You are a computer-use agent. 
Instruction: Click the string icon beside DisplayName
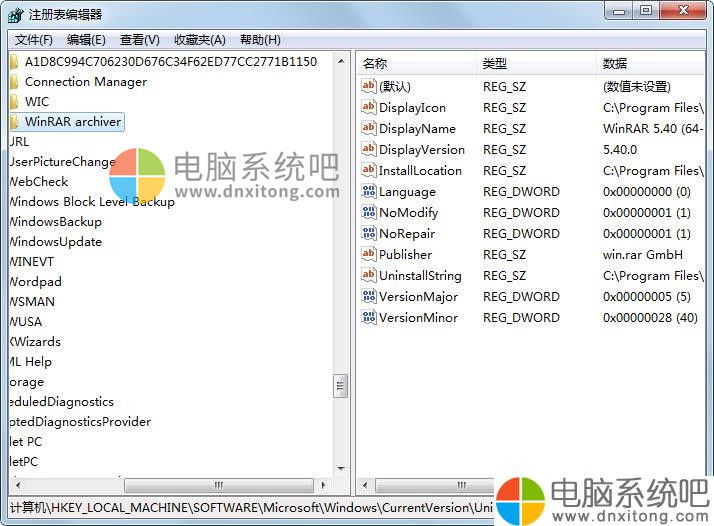click(368, 128)
